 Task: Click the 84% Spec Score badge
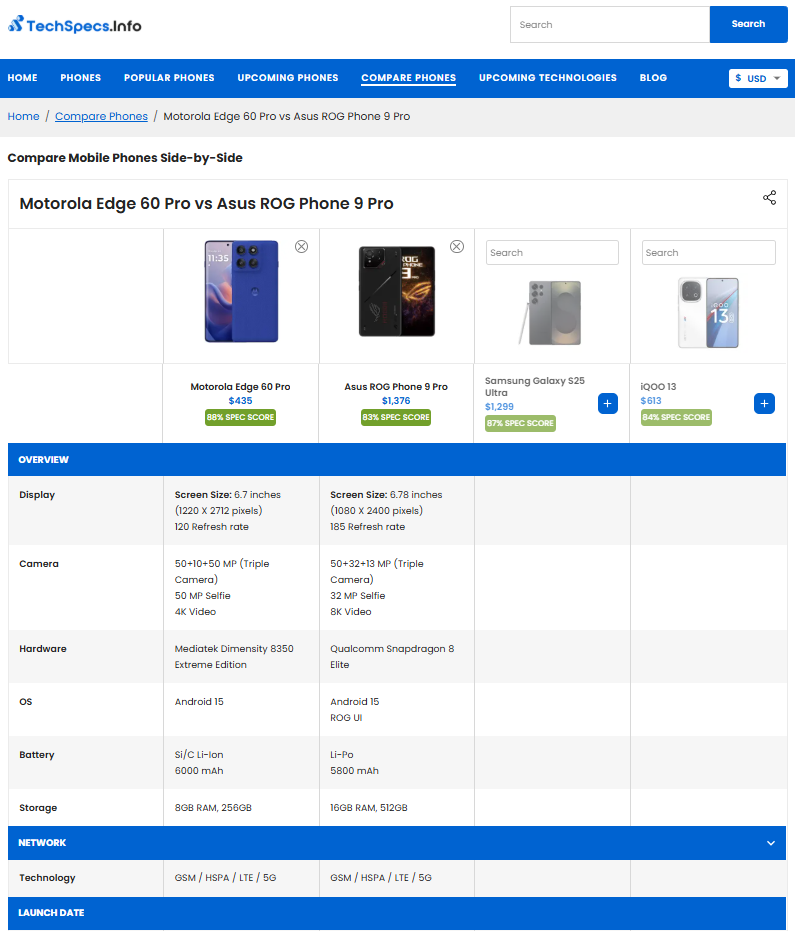click(x=676, y=417)
